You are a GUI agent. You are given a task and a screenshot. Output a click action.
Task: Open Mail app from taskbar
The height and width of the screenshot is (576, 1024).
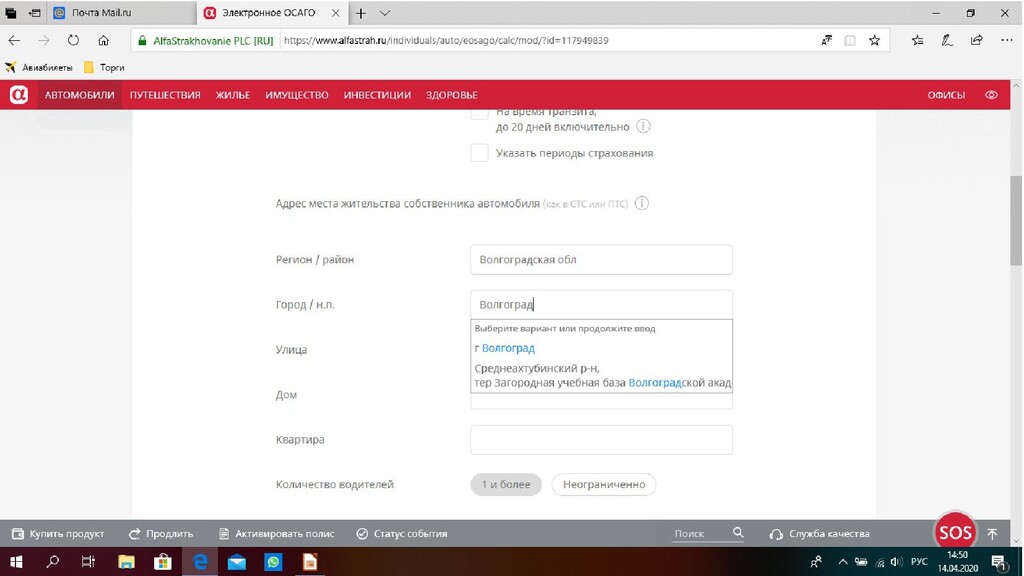point(236,562)
